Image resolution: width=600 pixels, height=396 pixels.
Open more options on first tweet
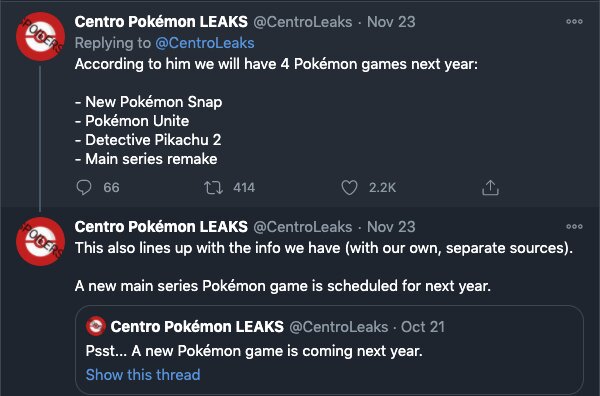574,22
